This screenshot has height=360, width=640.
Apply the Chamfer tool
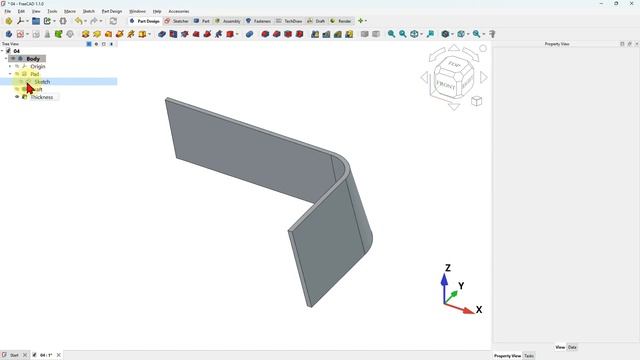coord(277,34)
